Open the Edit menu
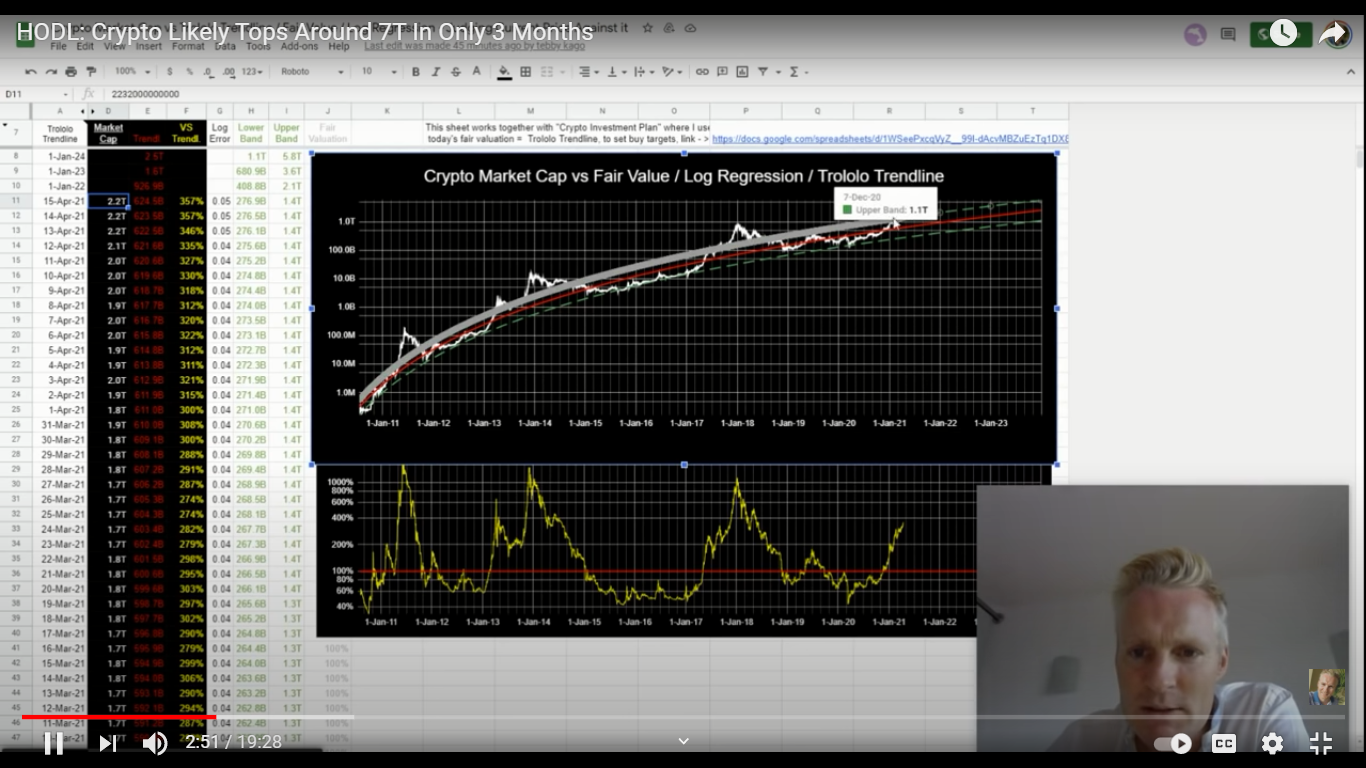Screen dimensions: 1366x768 [85, 46]
